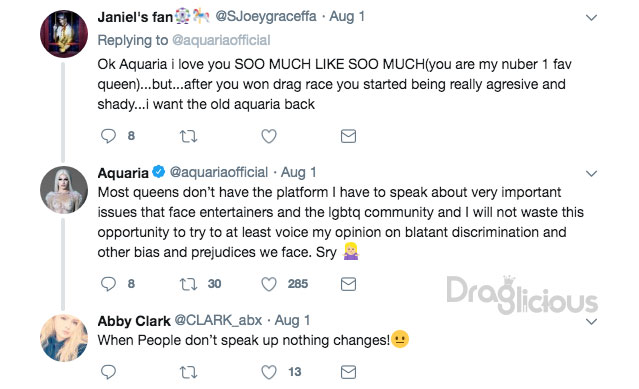Open the options chevron on Janiel's fan tweet
This screenshot has height=389, width=639.
pos(591,18)
